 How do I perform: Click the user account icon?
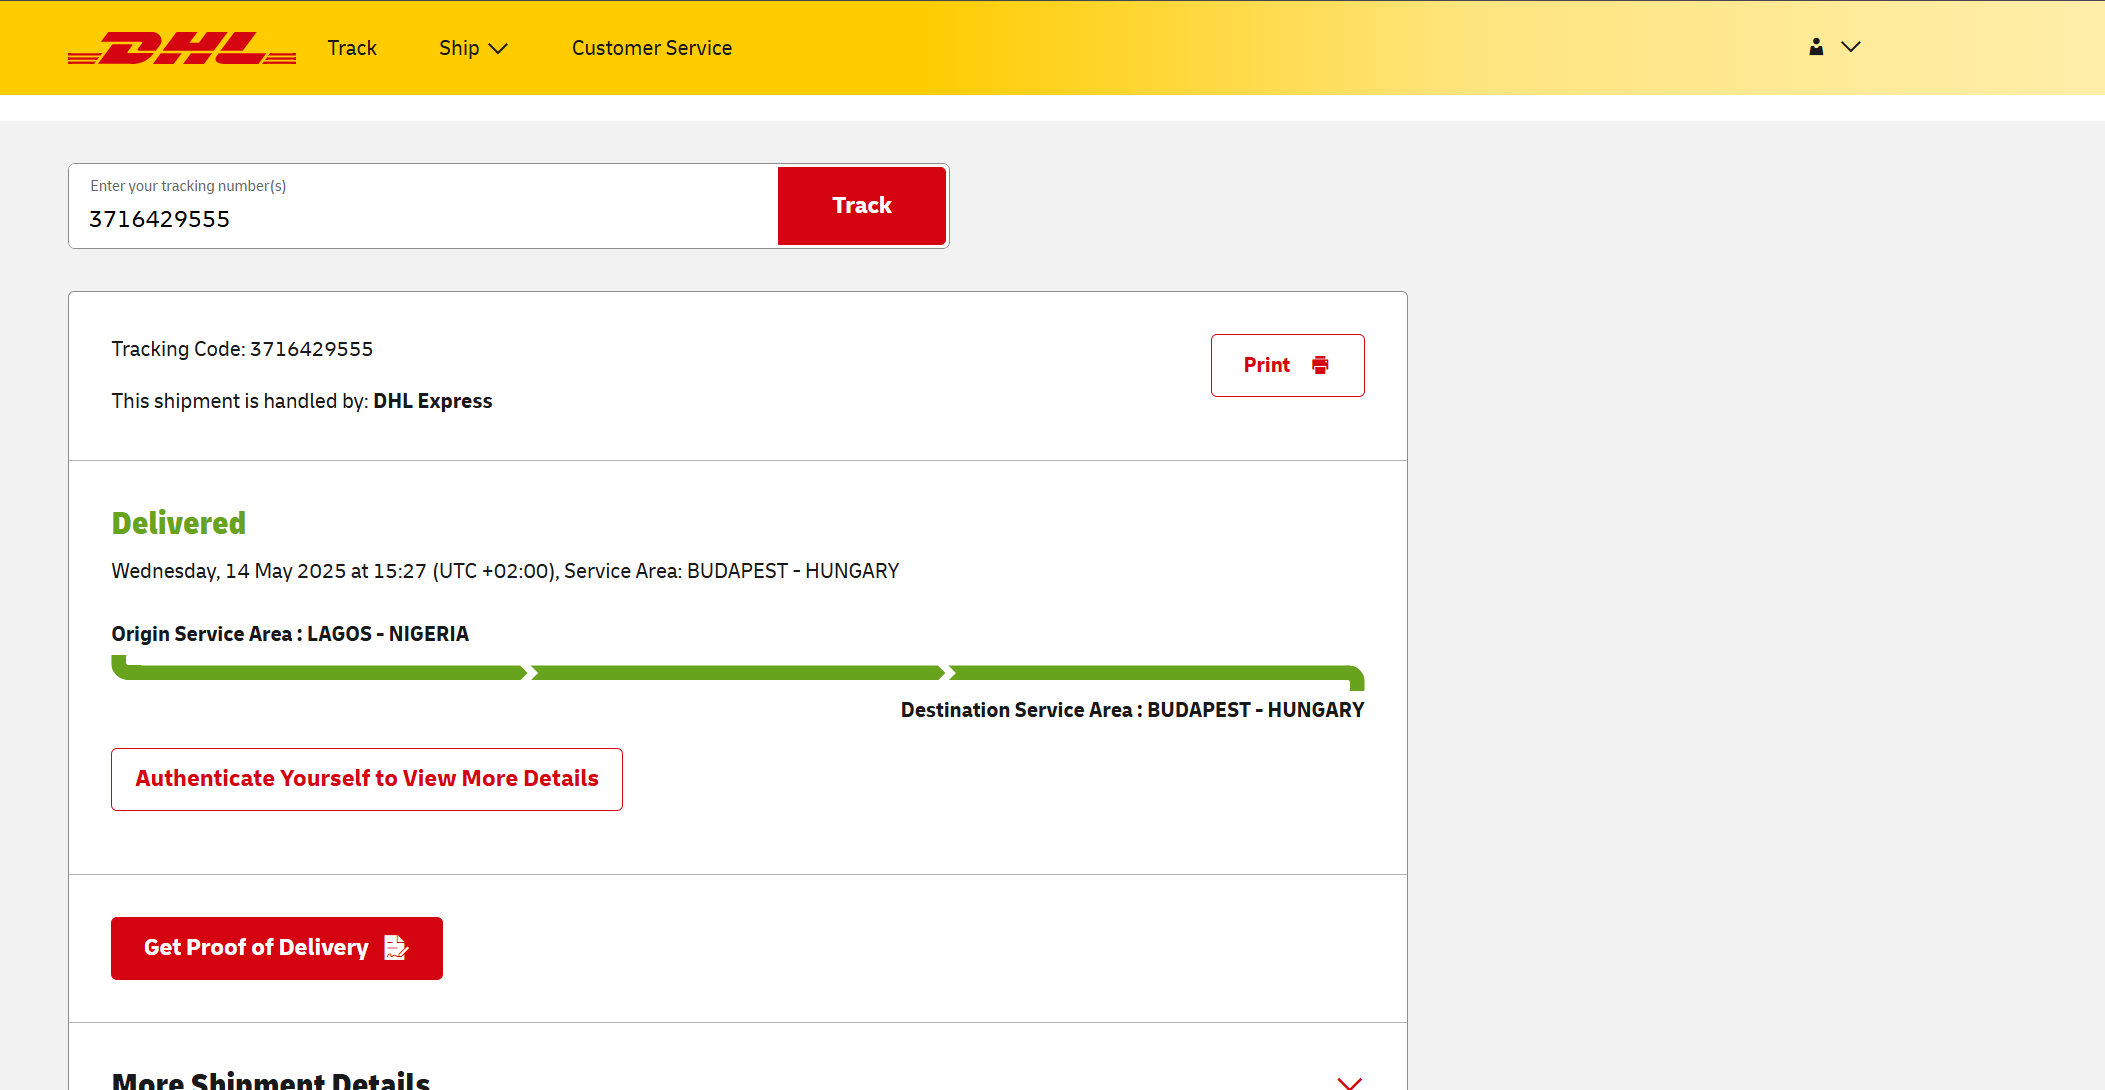1816,47
